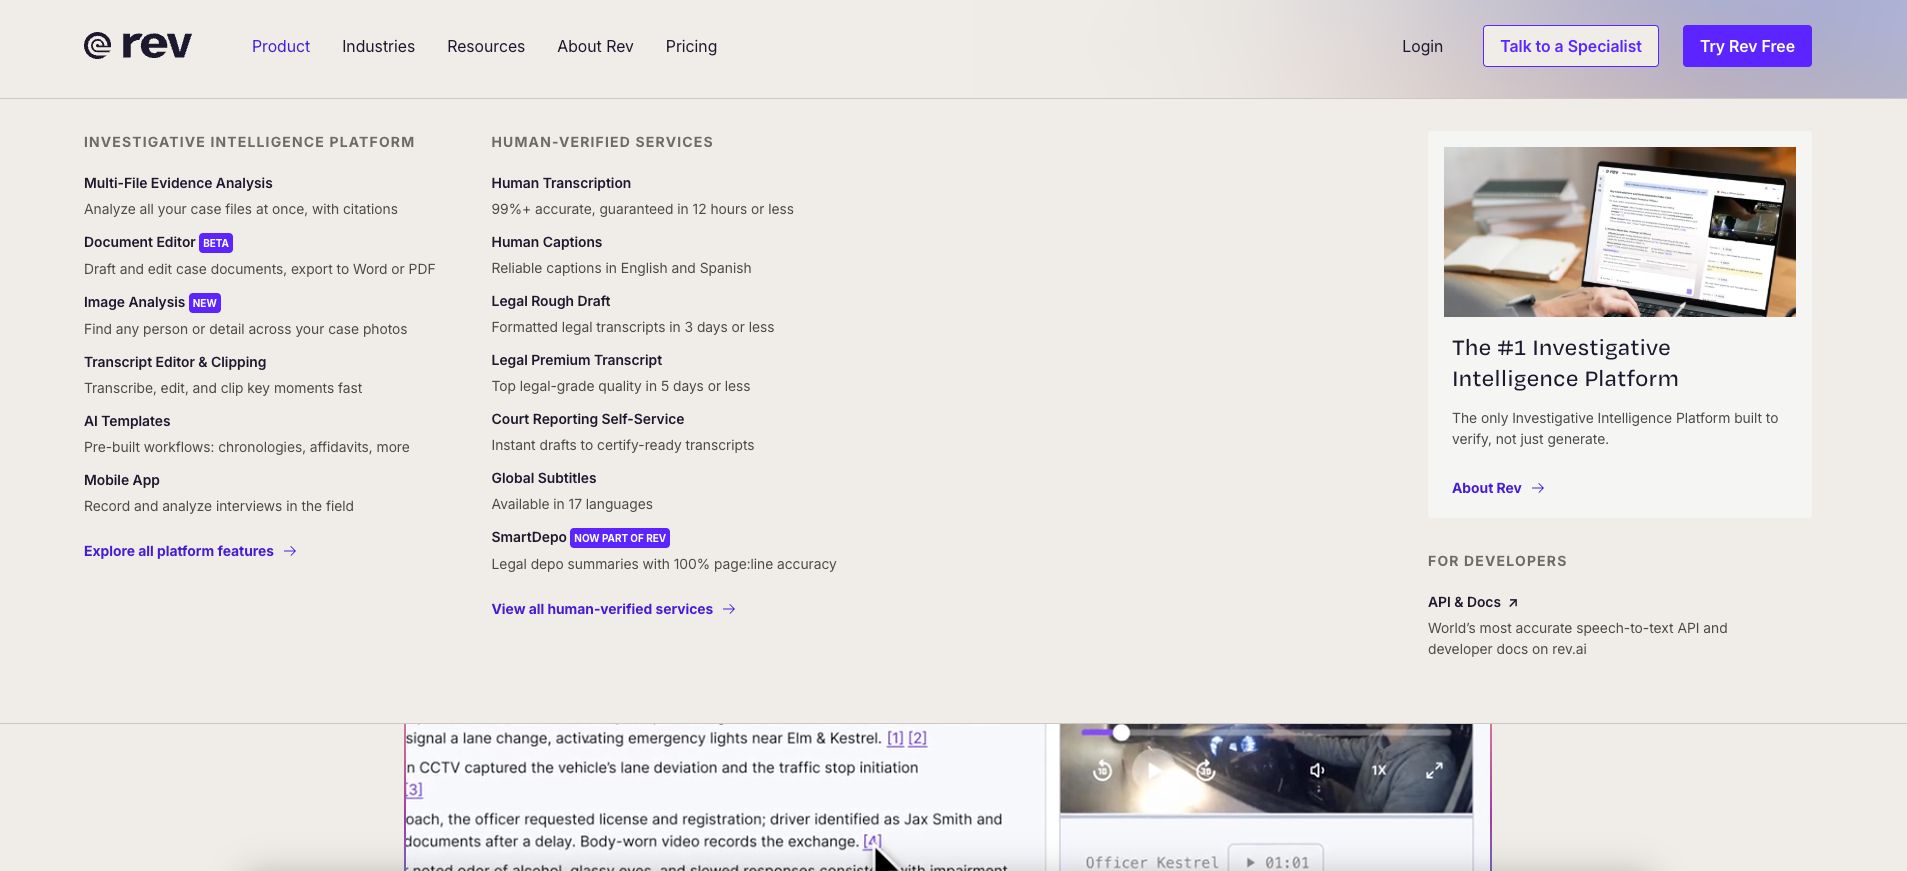Click The #1 Investigative Intelligence Platform heading
1907x871 pixels.
(1565, 363)
